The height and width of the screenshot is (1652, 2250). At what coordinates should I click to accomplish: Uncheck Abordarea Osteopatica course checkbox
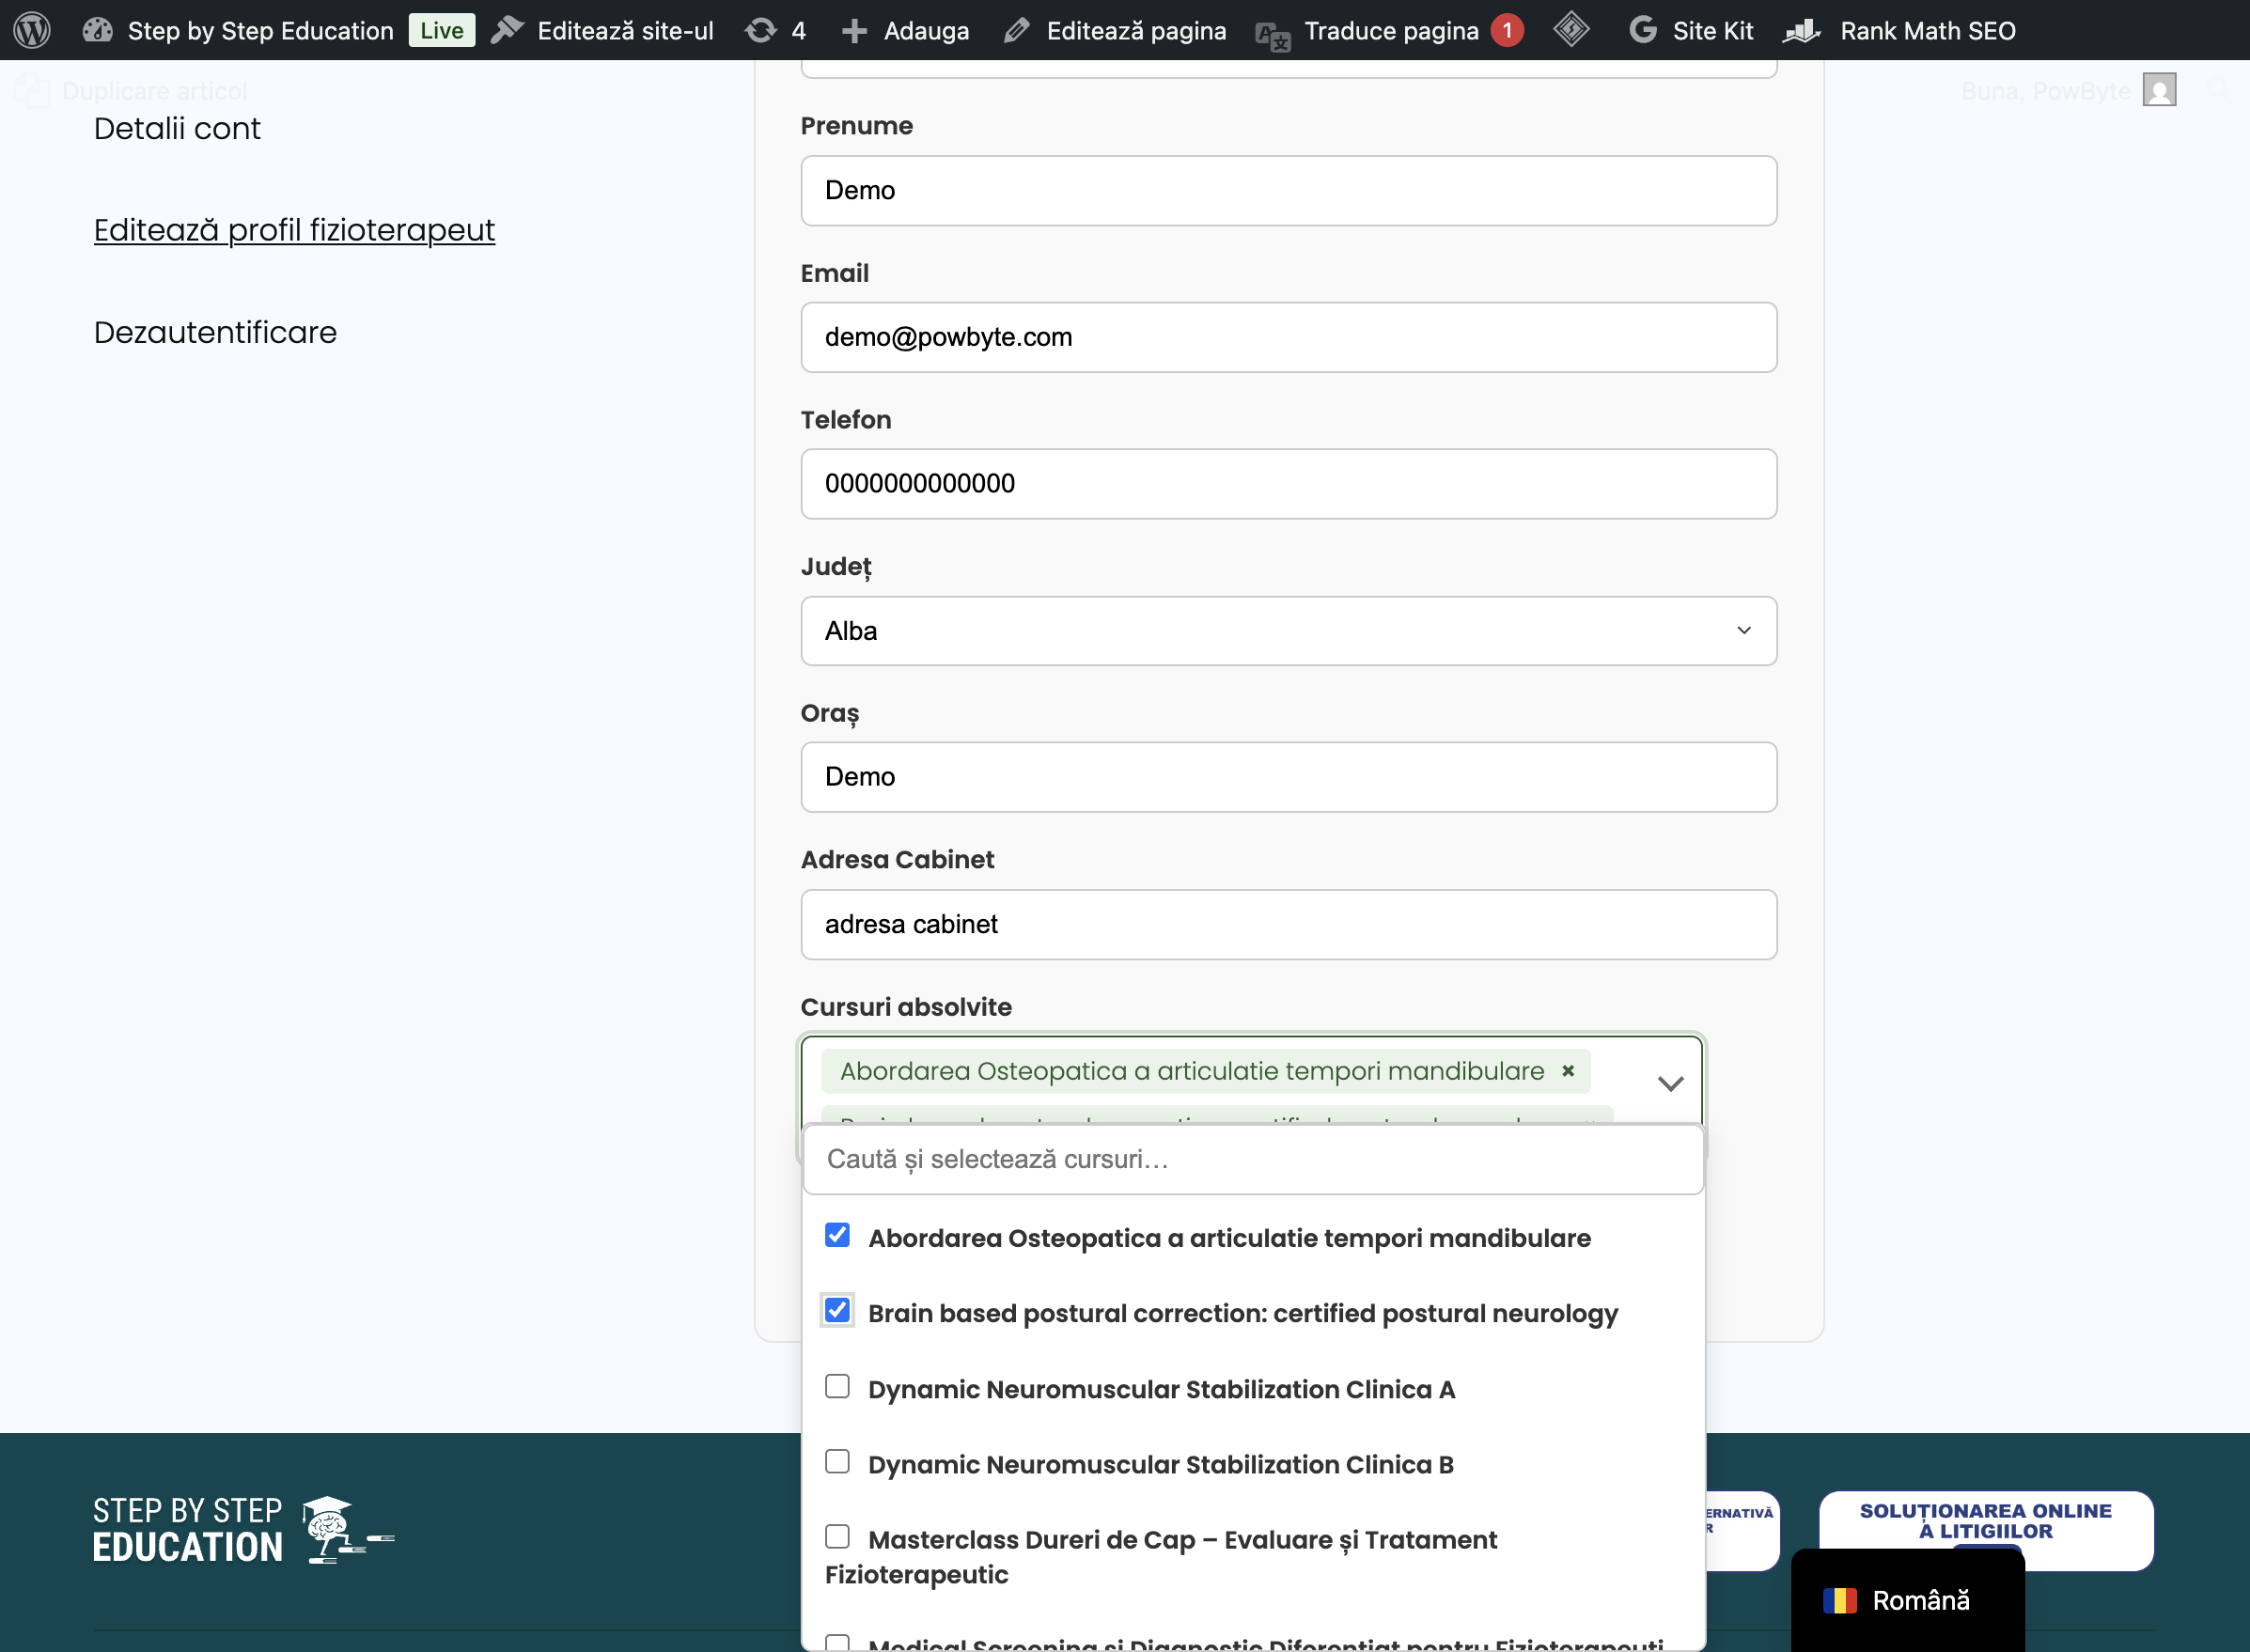(837, 1235)
